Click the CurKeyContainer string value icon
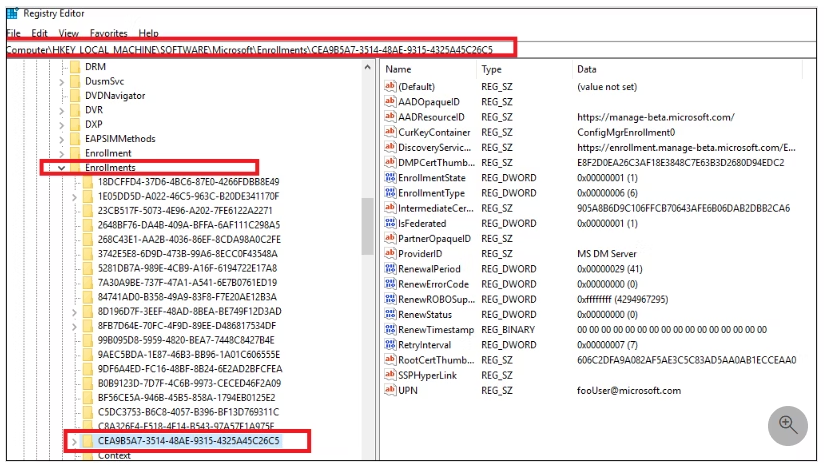The image size is (824, 468). pyautogui.click(x=390, y=132)
